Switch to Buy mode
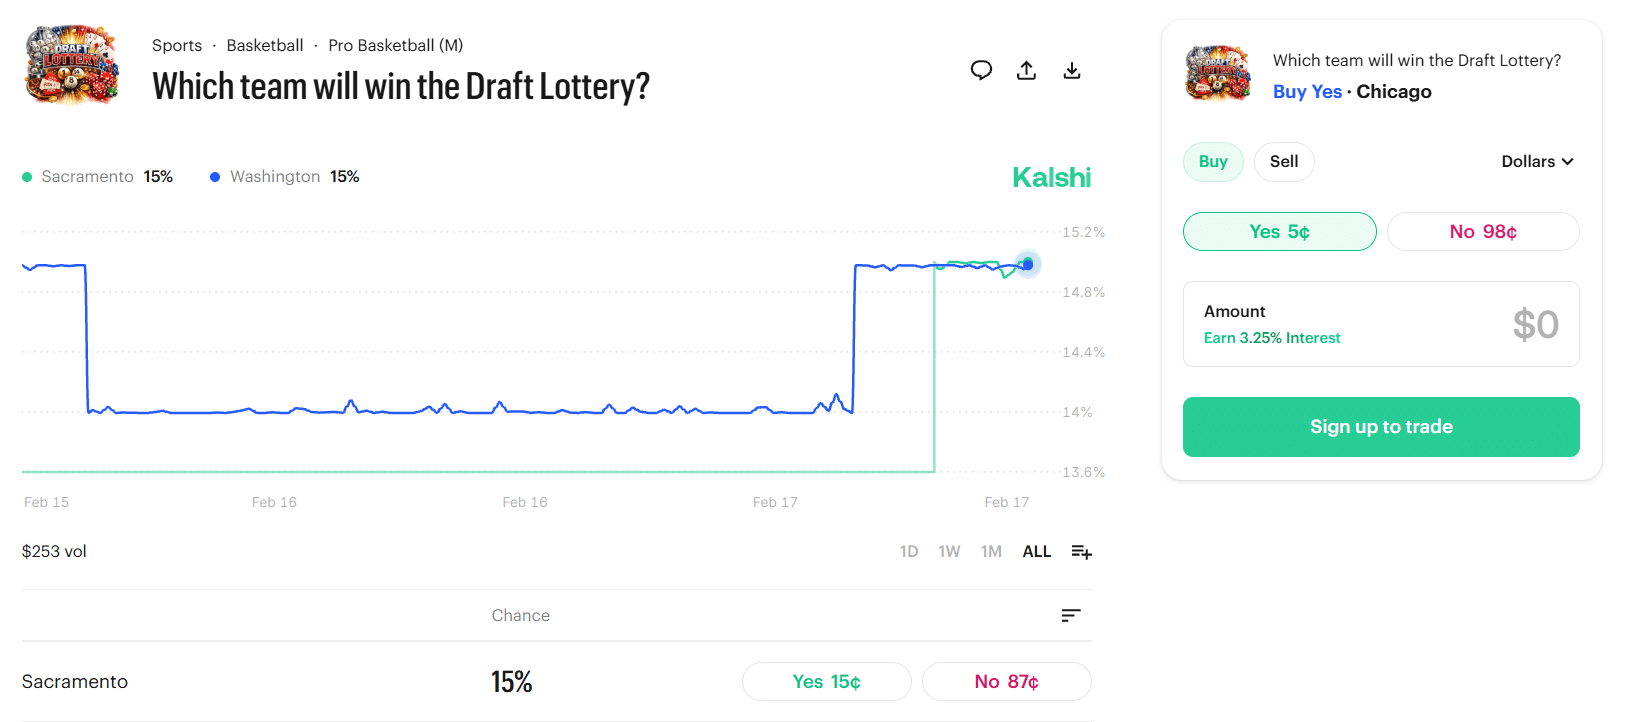Viewport: 1627px width, 722px height. click(x=1213, y=162)
